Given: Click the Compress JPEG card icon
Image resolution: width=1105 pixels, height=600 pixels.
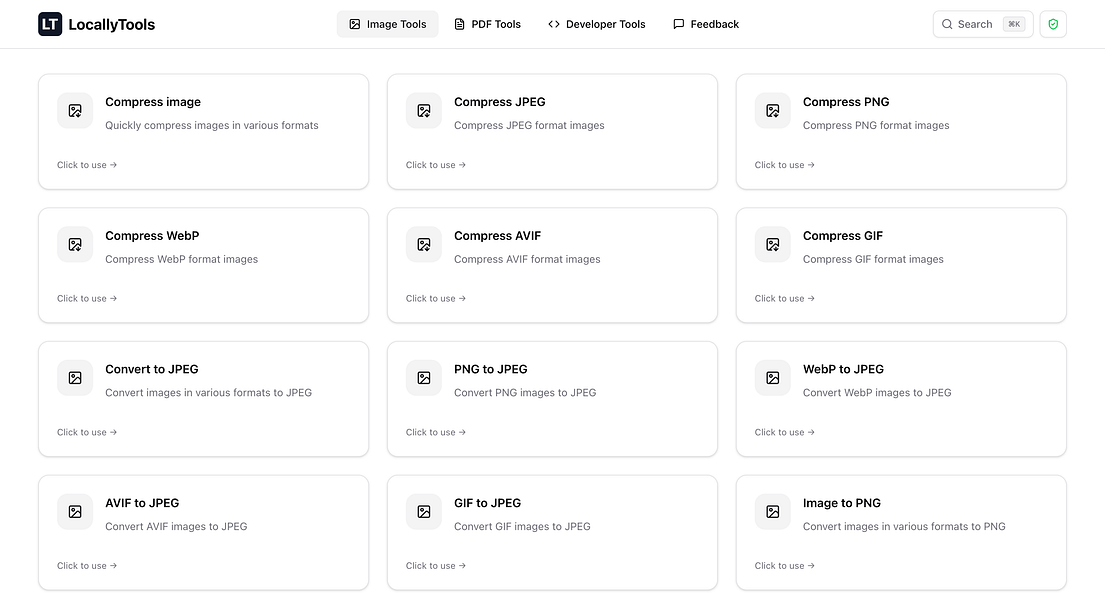Looking at the screenshot, I should click(x=423, y=110).
